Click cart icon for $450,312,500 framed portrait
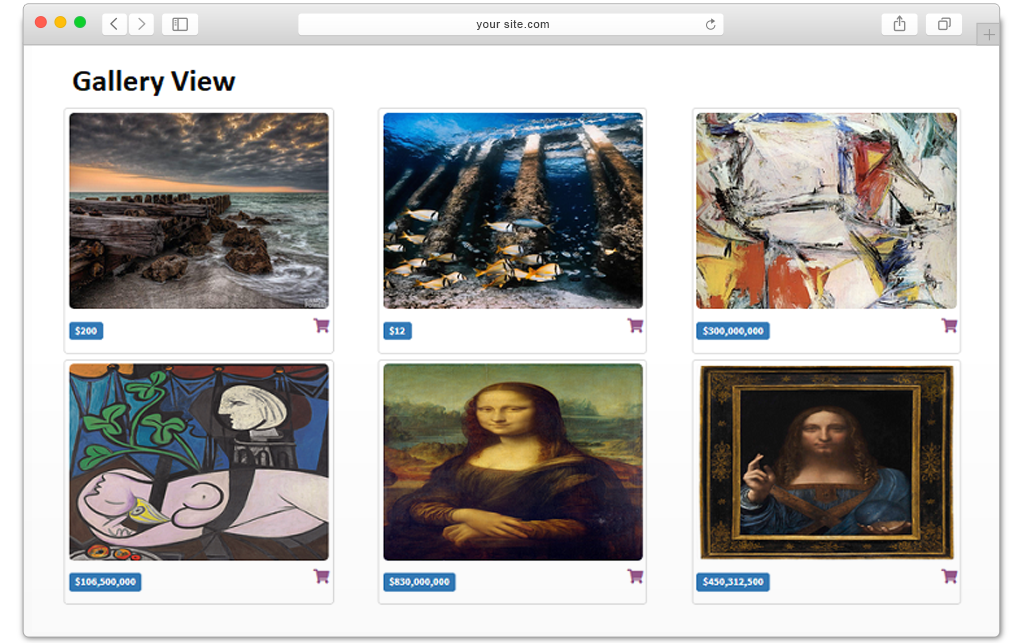1024x643 pixels. 950,576
